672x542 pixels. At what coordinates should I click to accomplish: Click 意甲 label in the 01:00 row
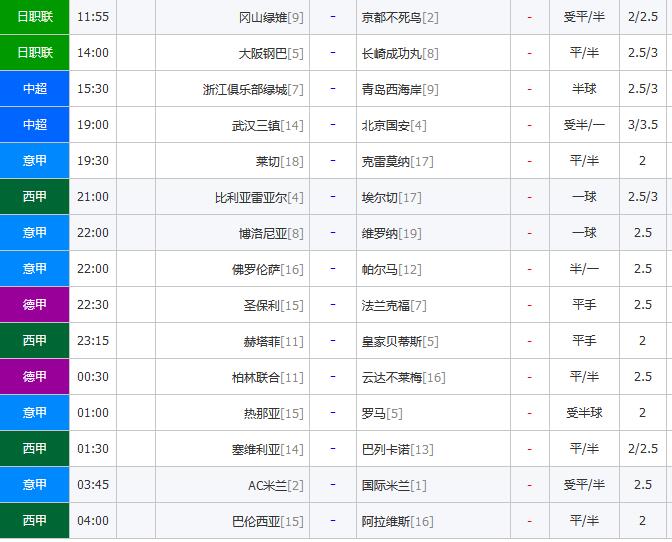[x=35, y=413]
